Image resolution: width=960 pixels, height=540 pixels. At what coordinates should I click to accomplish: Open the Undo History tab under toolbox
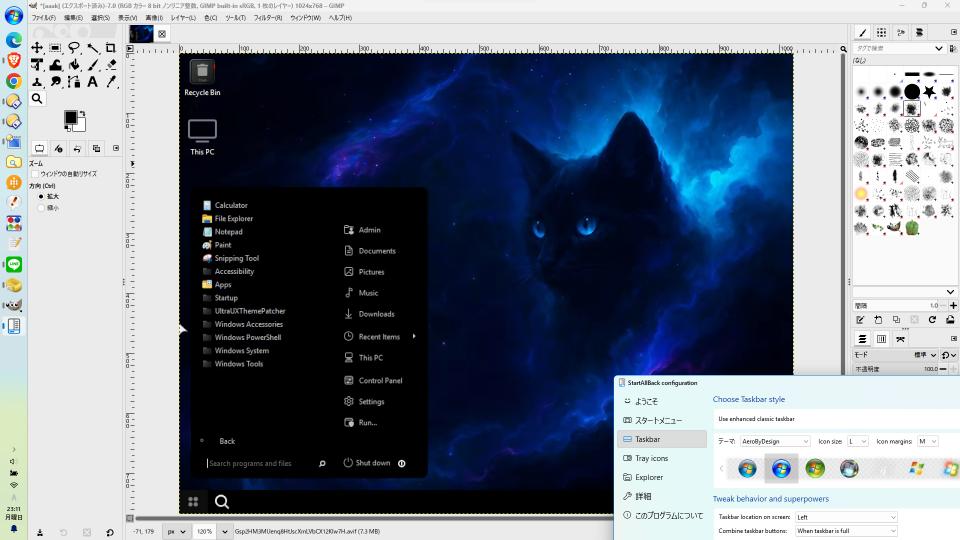point(77,148)
